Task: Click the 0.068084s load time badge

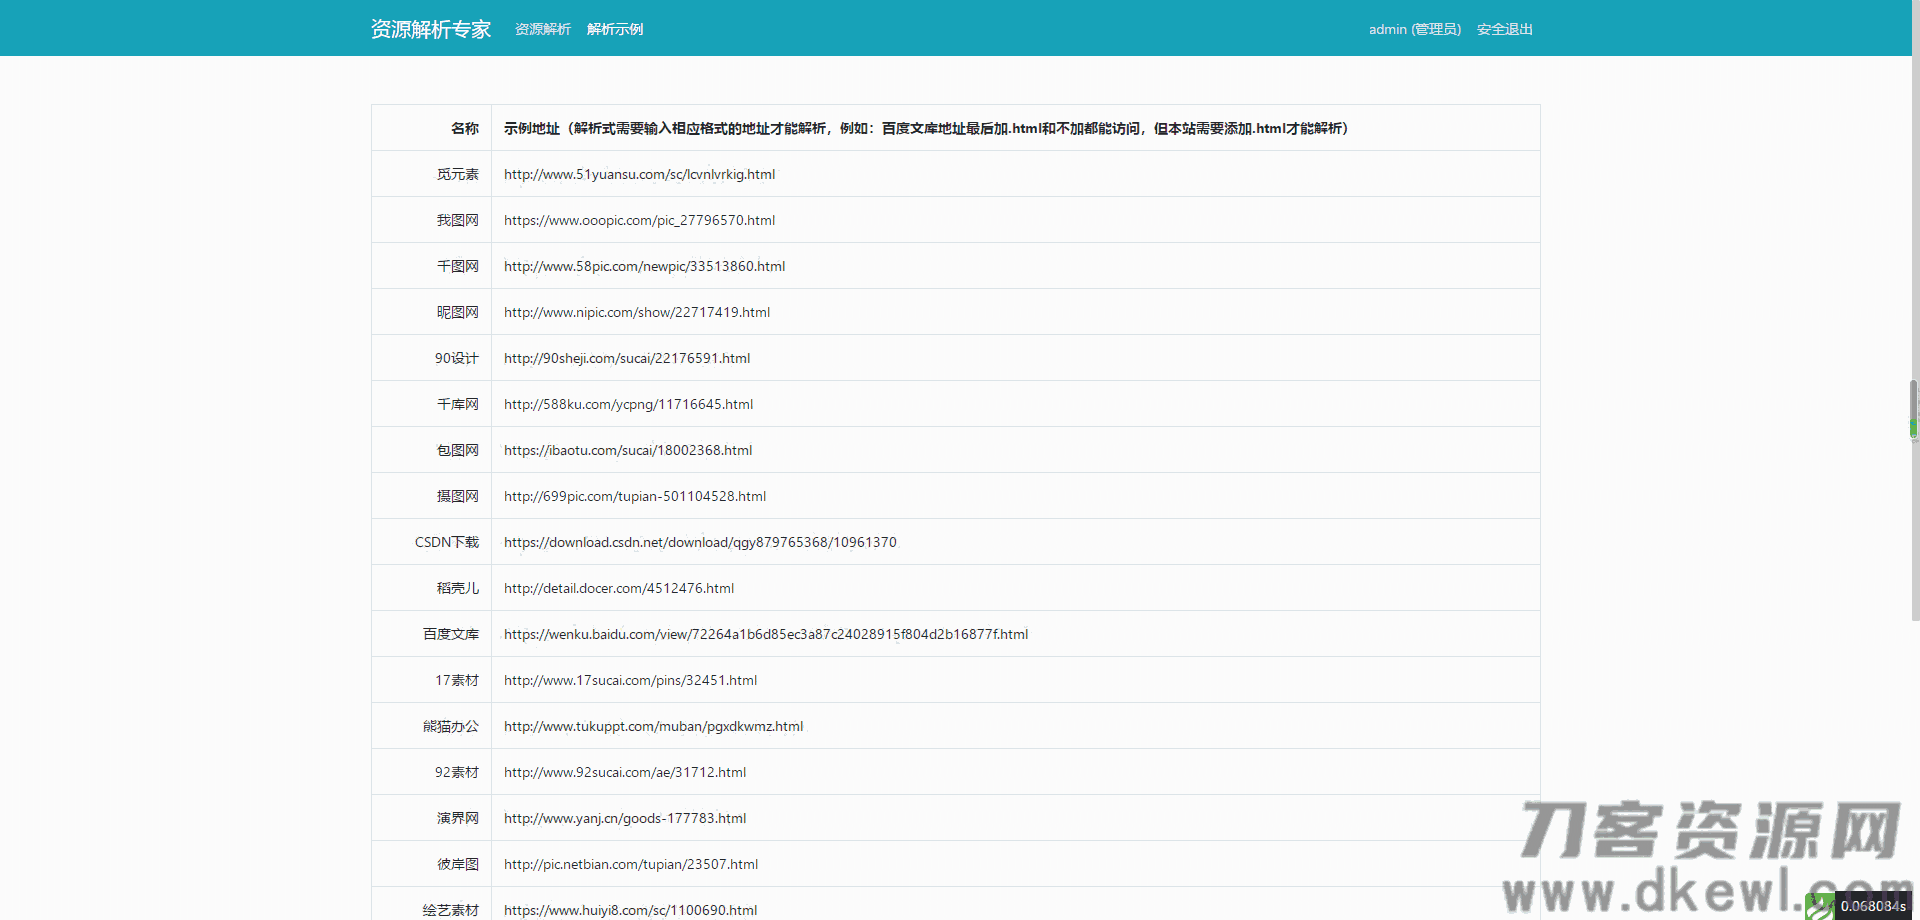Action: 1873,906
